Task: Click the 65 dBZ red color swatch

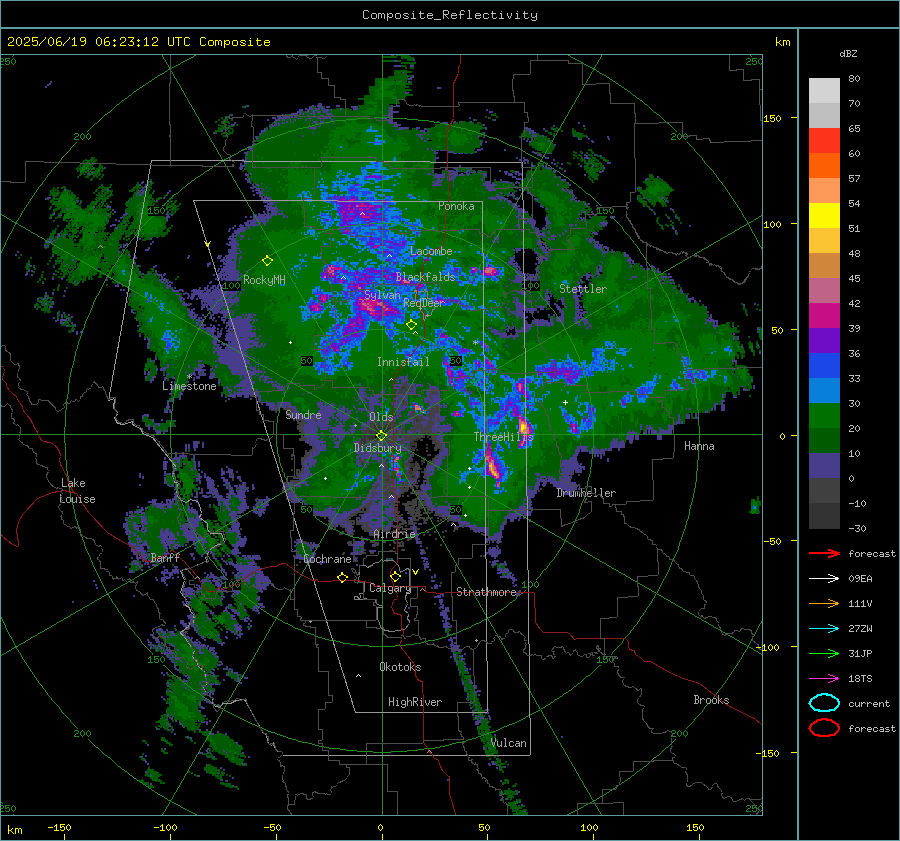Action: tap(824, 140)
